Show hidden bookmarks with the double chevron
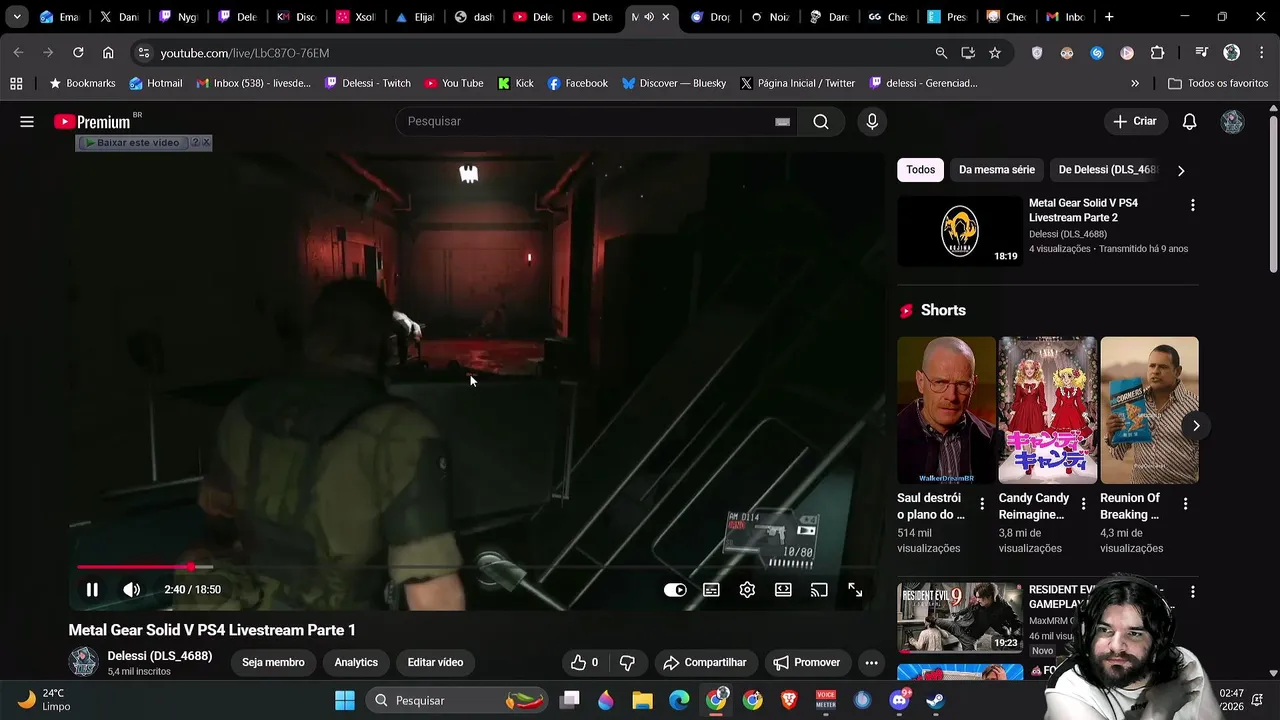The width and height of the screenshot is (1280, 720). 1135,83
